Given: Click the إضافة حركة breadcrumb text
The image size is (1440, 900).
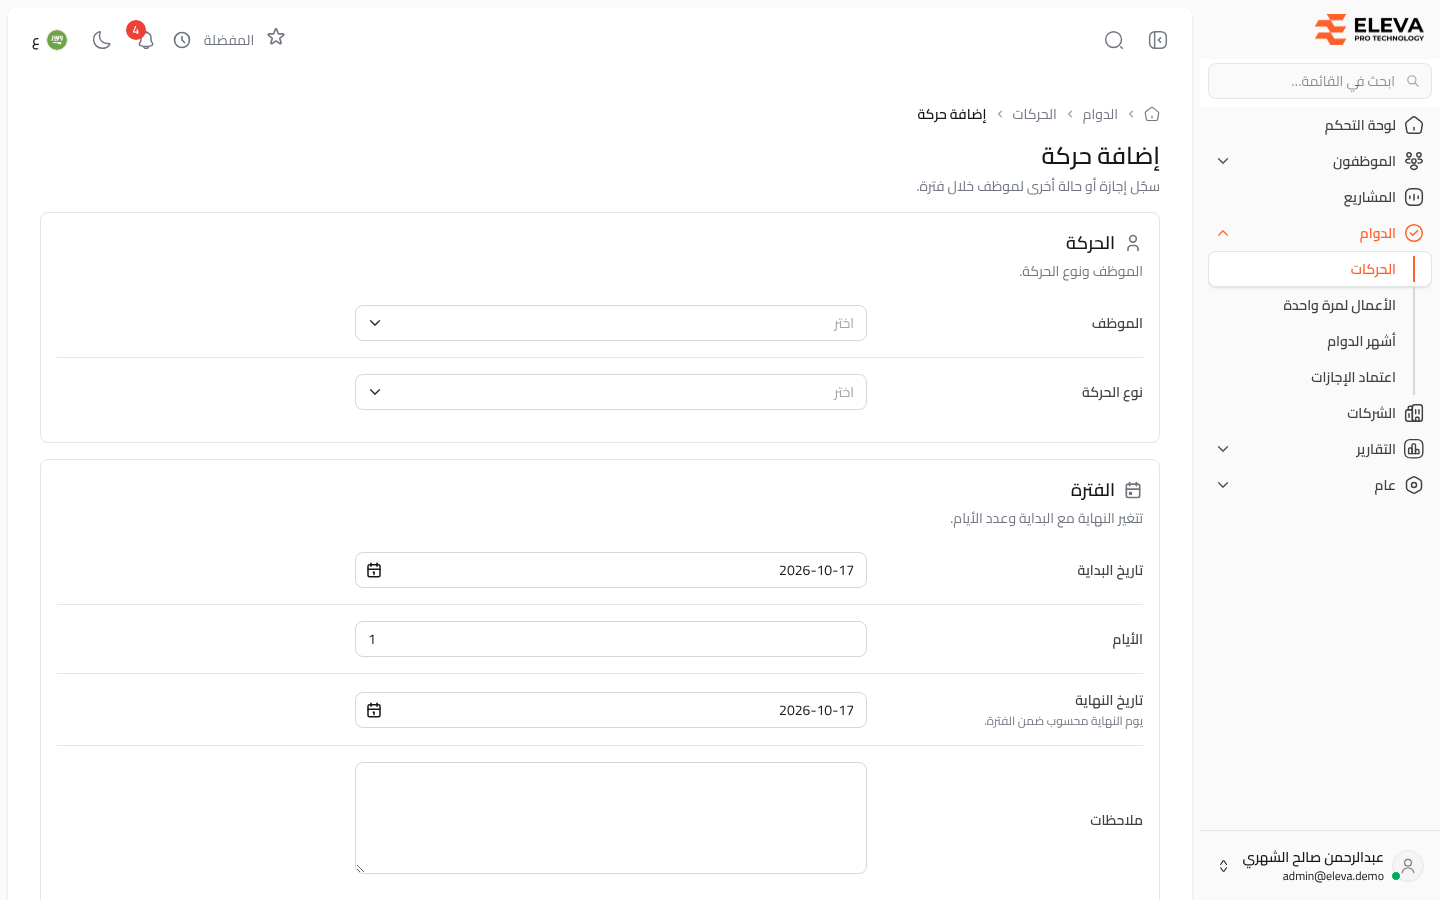Looking at the screenshot, I should click(x=952, y=114).
